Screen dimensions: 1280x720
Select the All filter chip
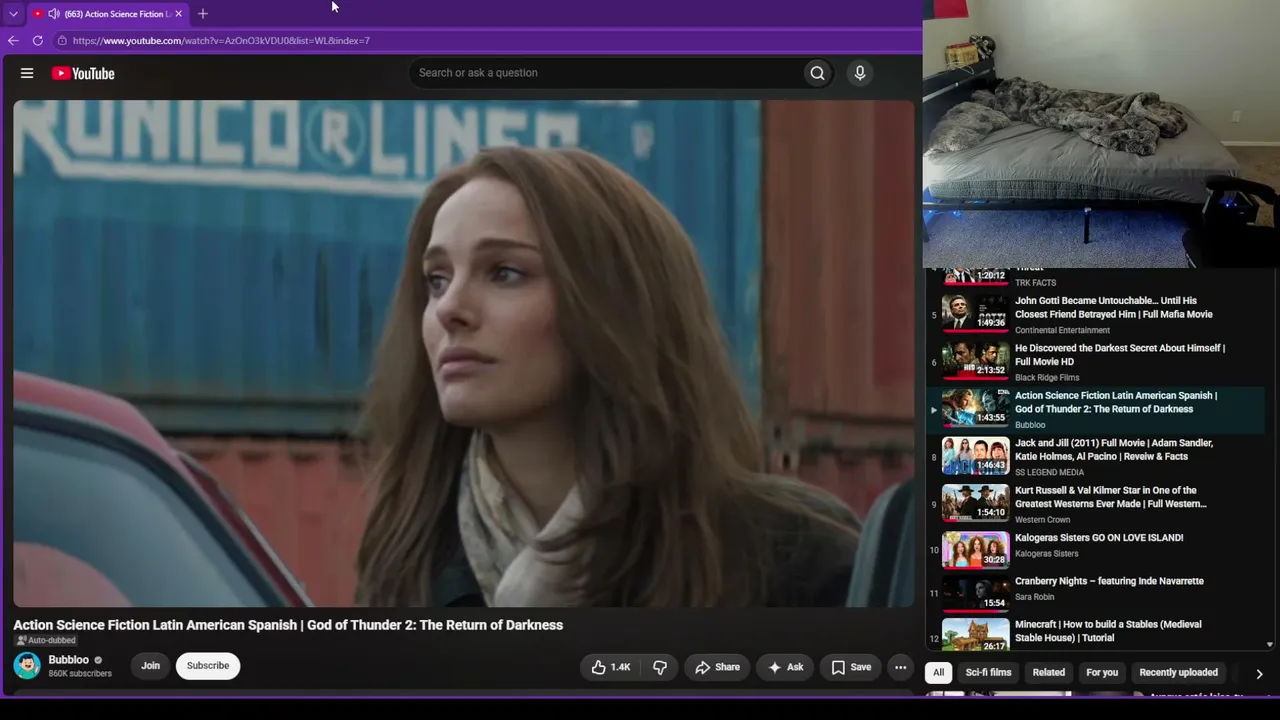[x=938, y=673]
